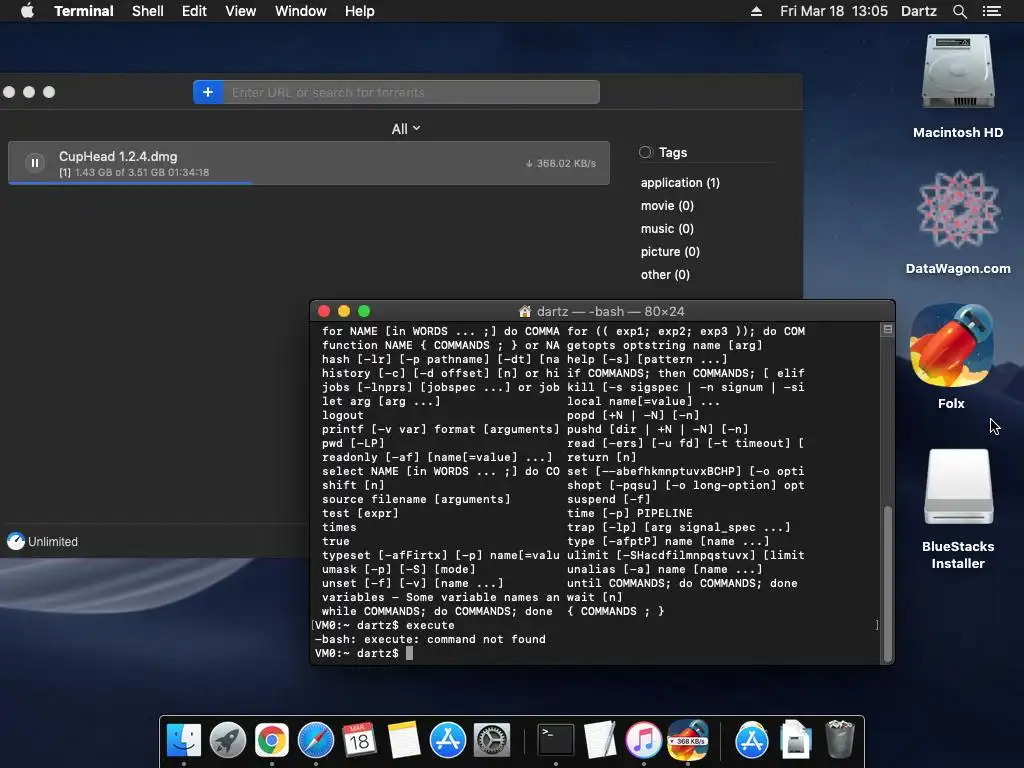
Task: Open the Shell menu
Action: 148,11
